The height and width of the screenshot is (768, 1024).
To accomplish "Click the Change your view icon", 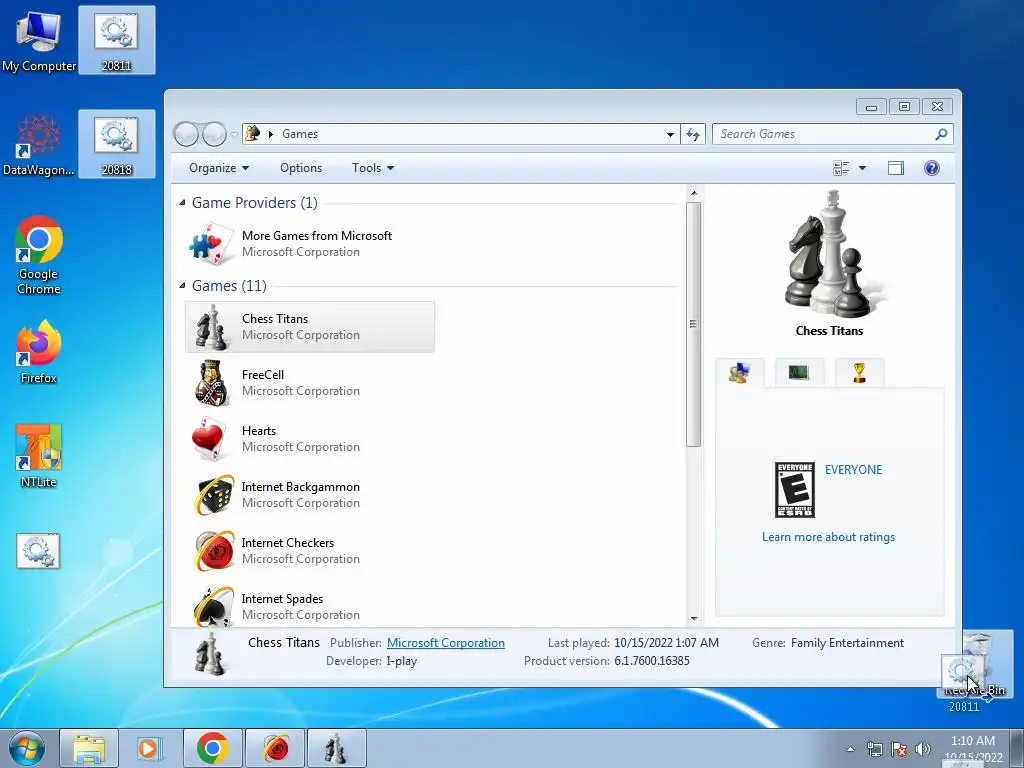I will pyautogui.click(x=841, y=168).
